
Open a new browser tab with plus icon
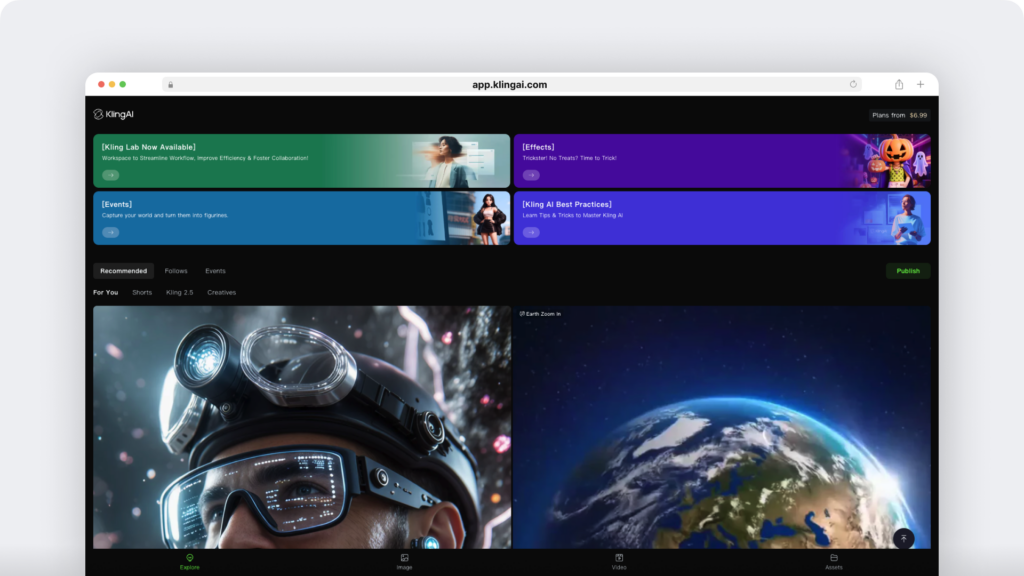(x=921, y=84)
